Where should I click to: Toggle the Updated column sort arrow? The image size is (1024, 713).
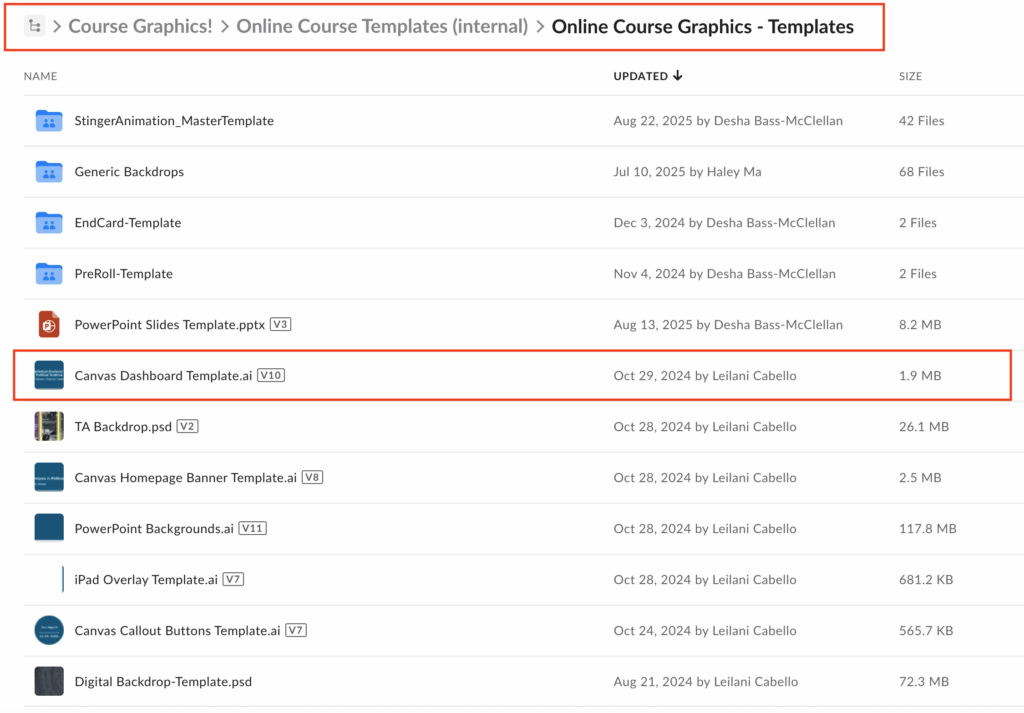(x=678, y=76)
